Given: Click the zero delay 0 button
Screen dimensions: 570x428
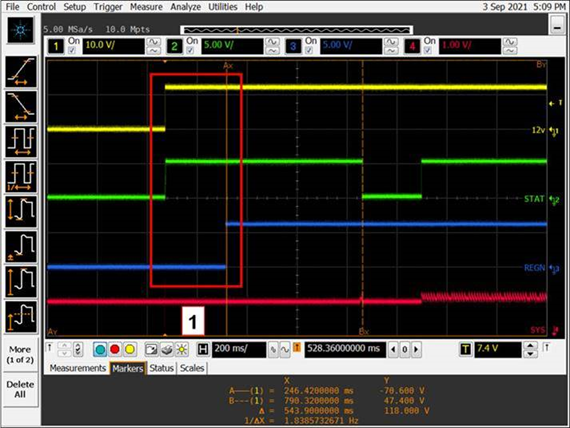Looking at the screenshot, I should [404, 349].
